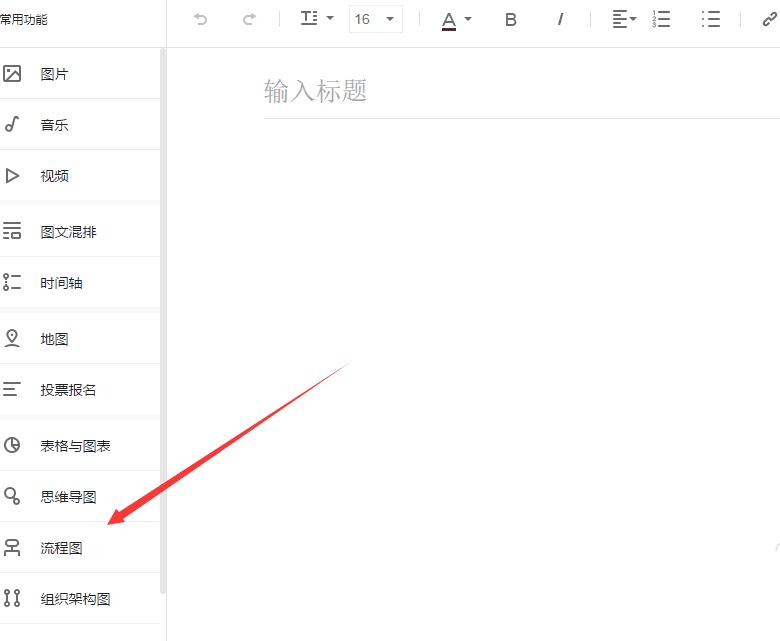Open the font size 16 dropdown
Screen dimensions: 780x641
coord(376,19)
